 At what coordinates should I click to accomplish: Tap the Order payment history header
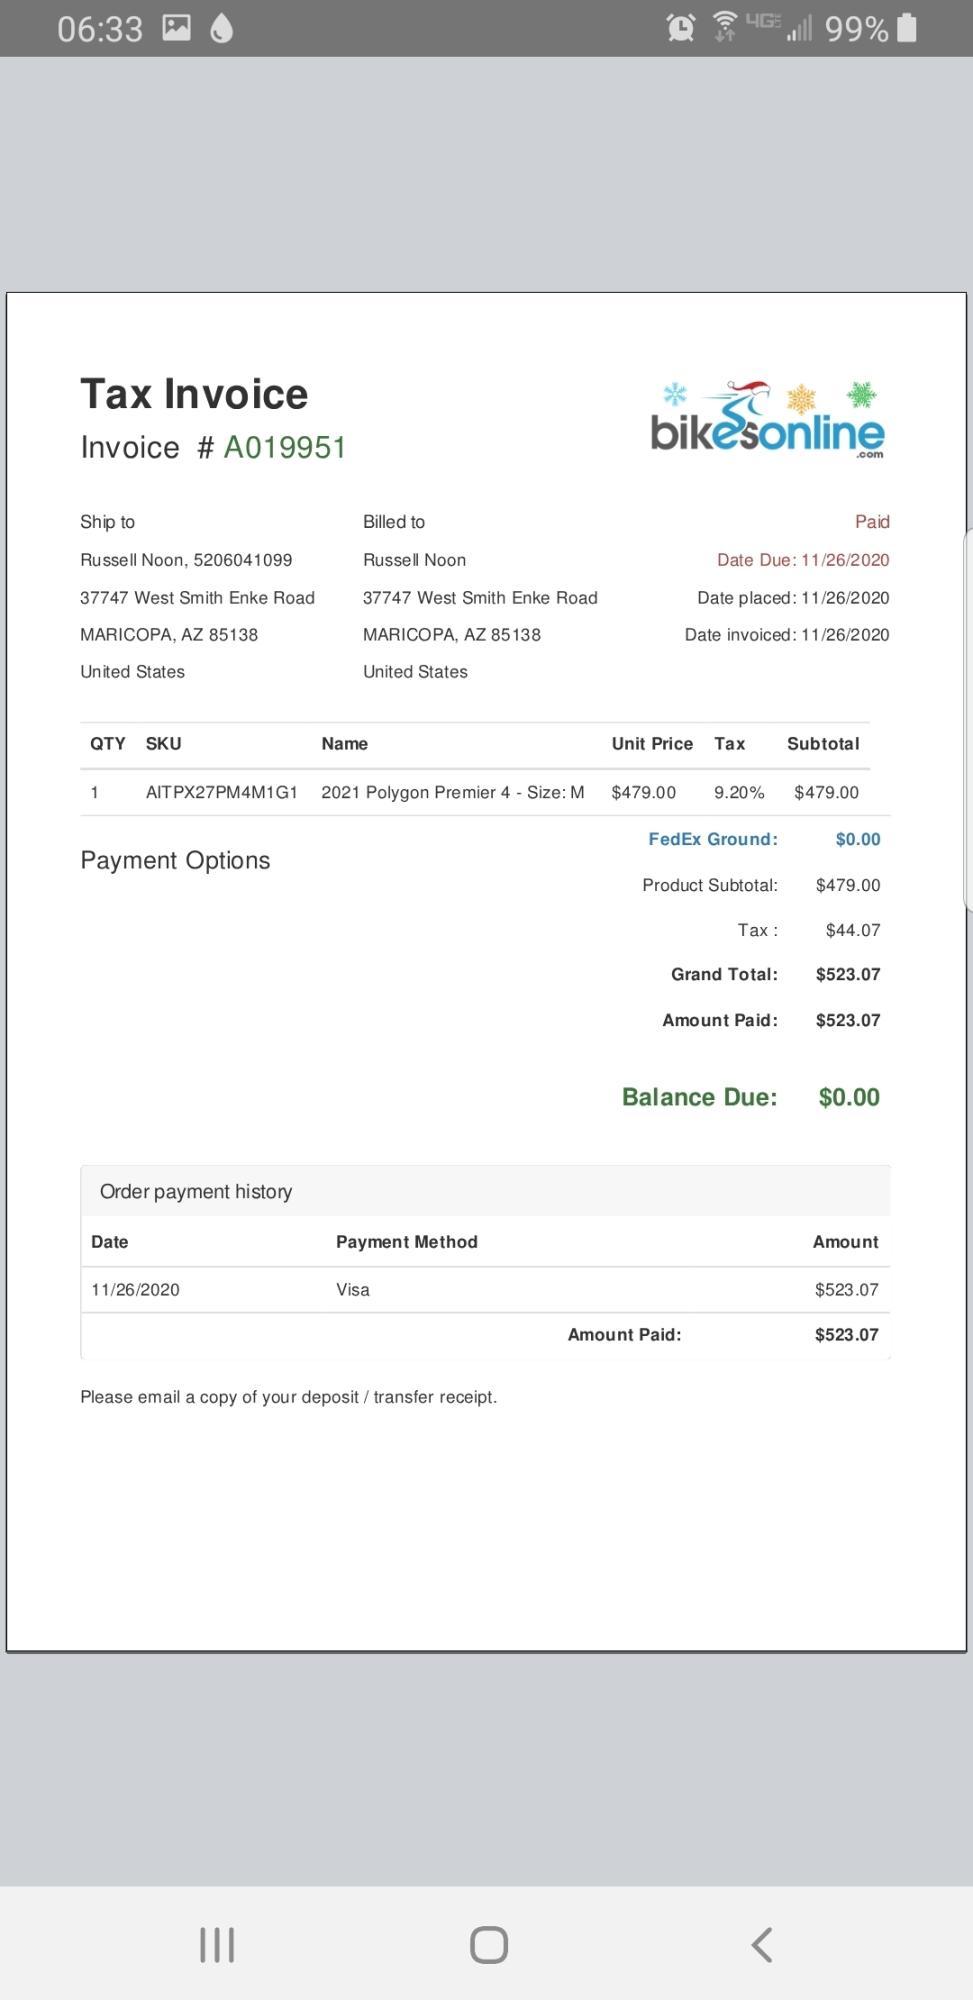tap(196, 1191)
